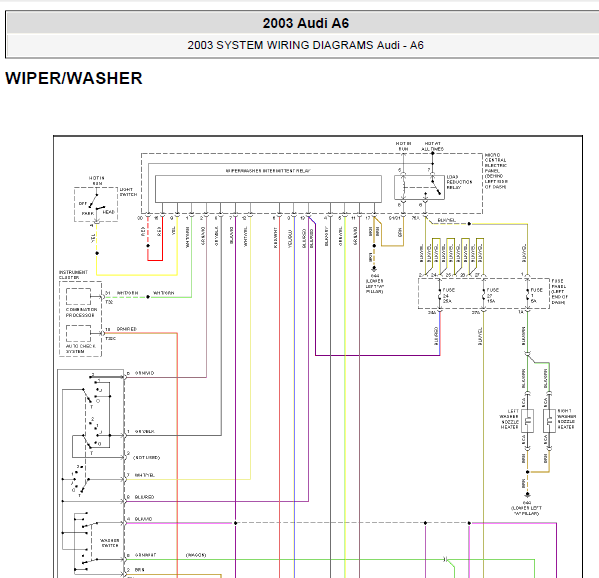This screenshot has height=578, width=599.
Task: Click the Right Washer Nozzle Heater symbol
Action: 549,421
